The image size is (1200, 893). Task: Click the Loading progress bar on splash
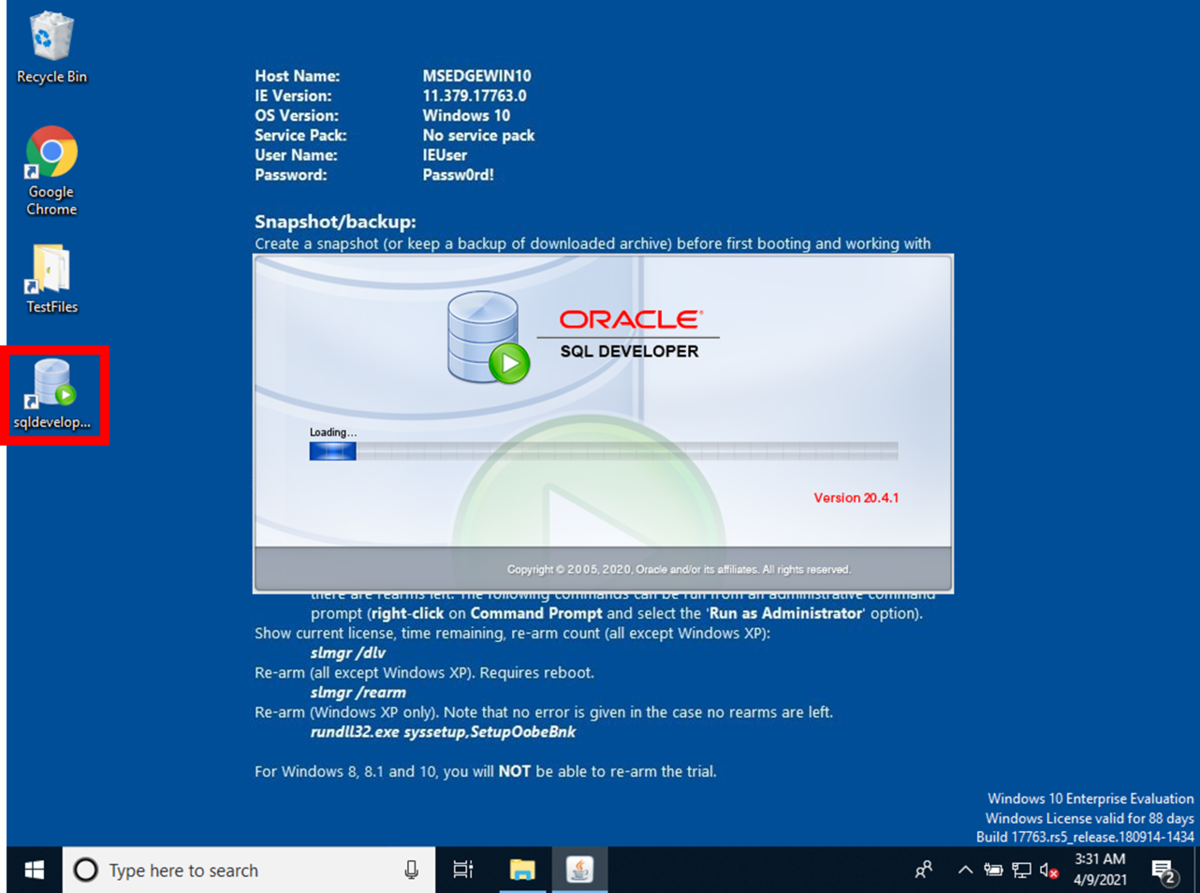pyautogui.click(x=603, y=452)
